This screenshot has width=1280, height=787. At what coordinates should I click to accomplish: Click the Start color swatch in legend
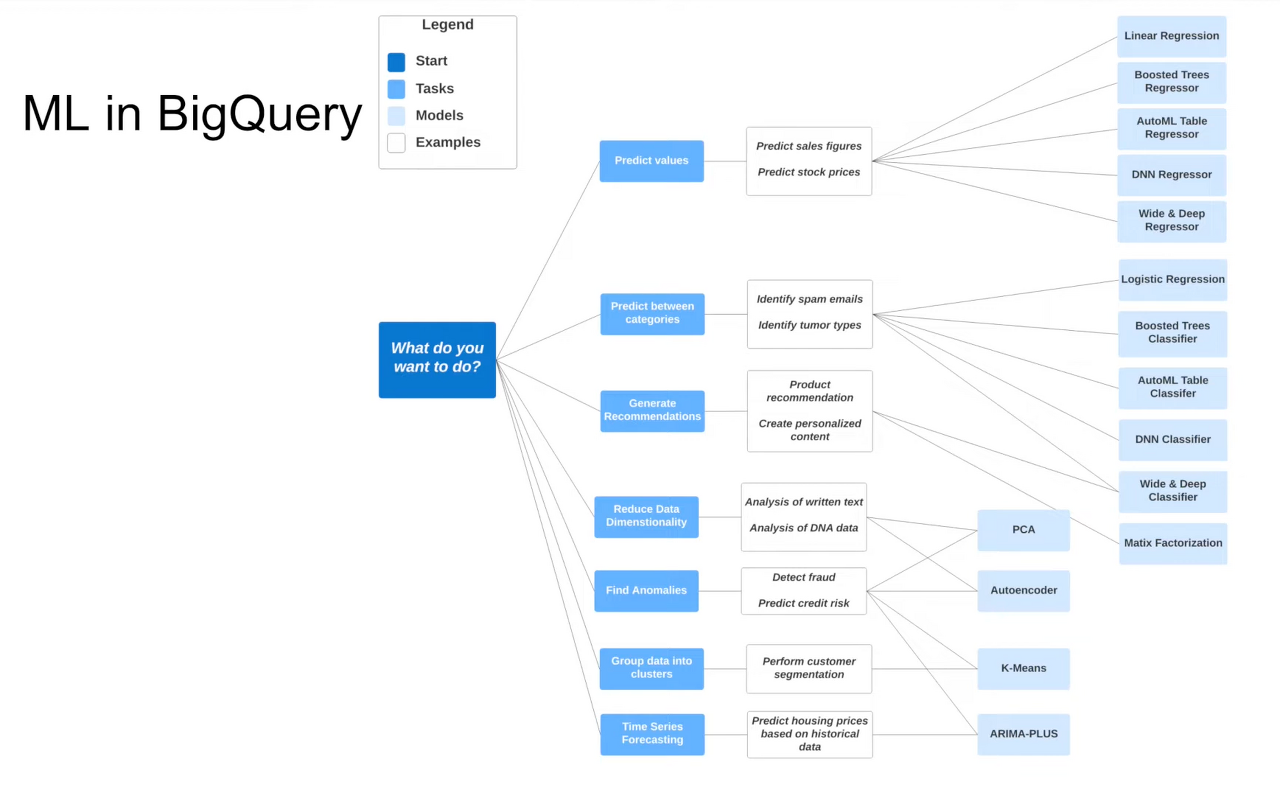pos(396,62)
